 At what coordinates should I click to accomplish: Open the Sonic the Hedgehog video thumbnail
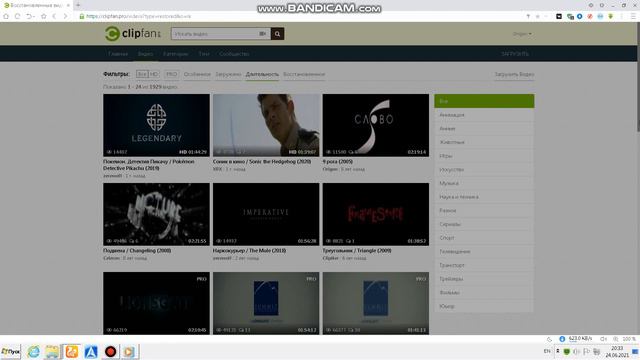[266, 125]
